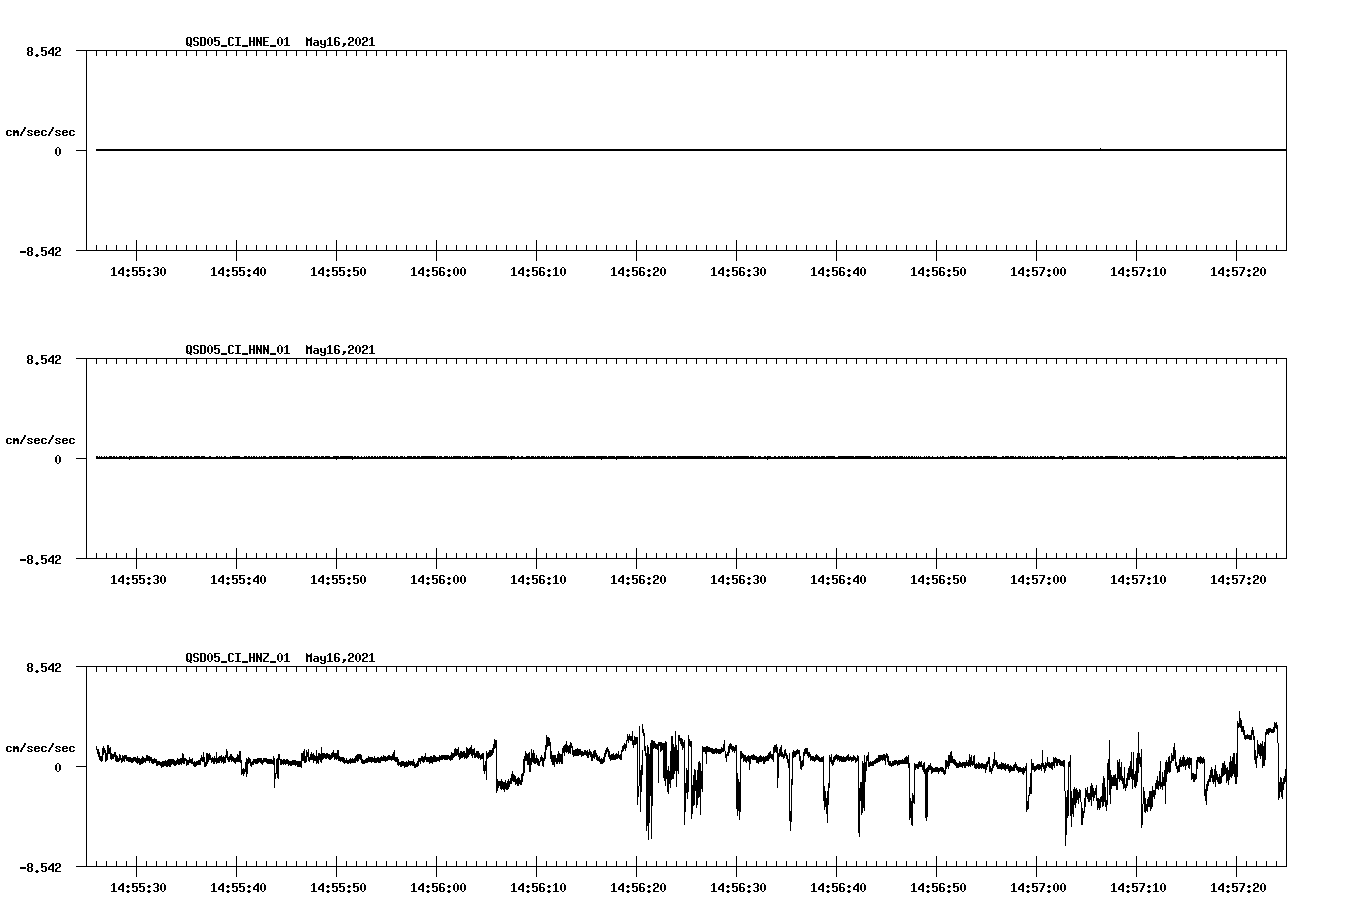Click the 8.542 upper amplitude limit on HNE plot
The height and width of the screenshot is (924, 1358).
[x=43, y=50]
